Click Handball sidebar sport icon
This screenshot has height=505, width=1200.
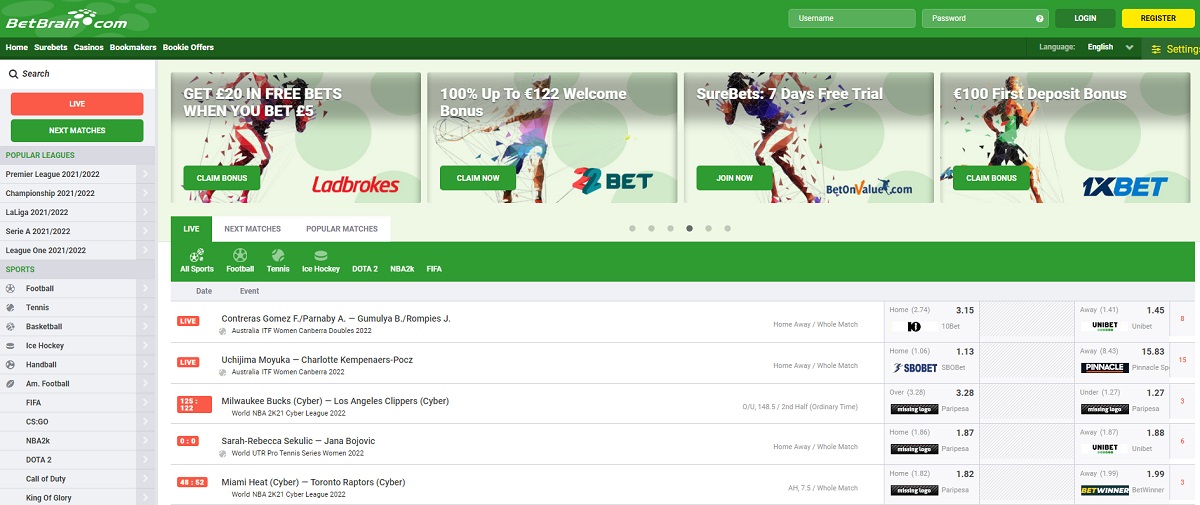(x=11, y=364)
